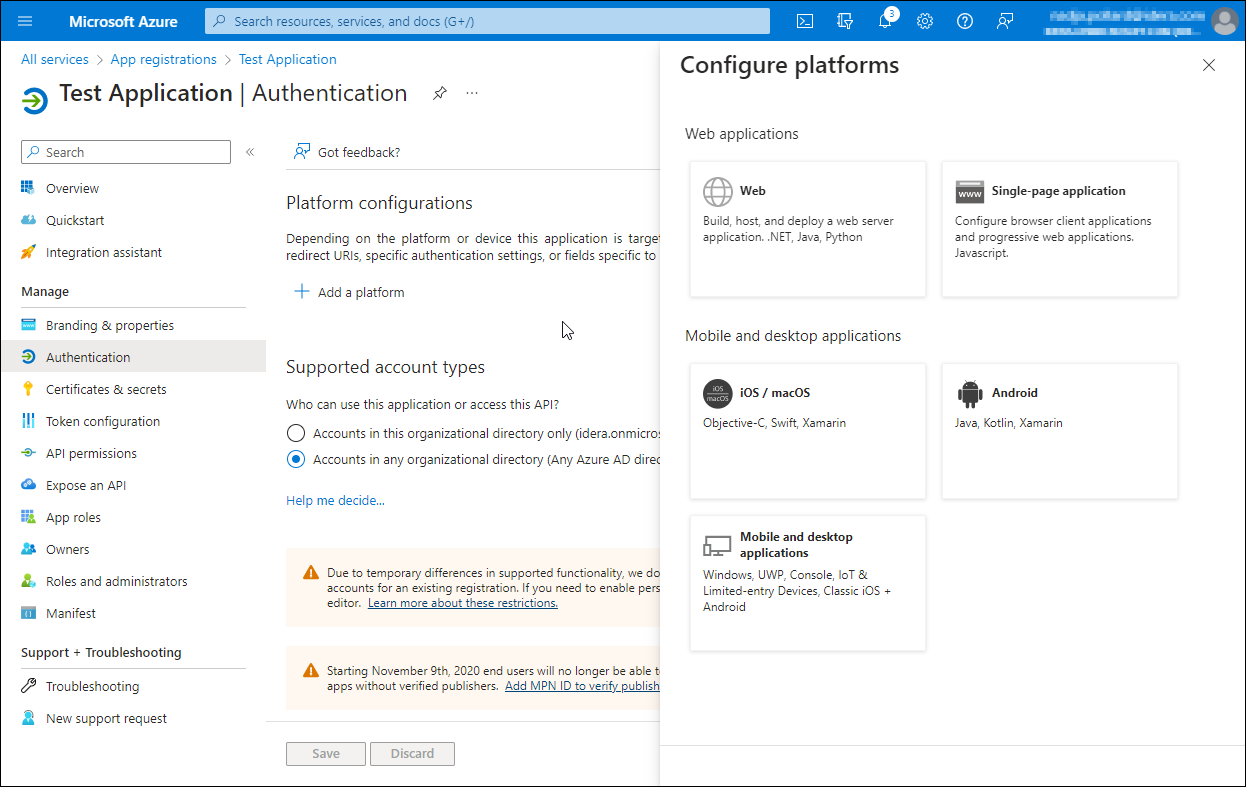Click the New support request icon
This screenshot has width=1246, height=787.
[28, 718]
